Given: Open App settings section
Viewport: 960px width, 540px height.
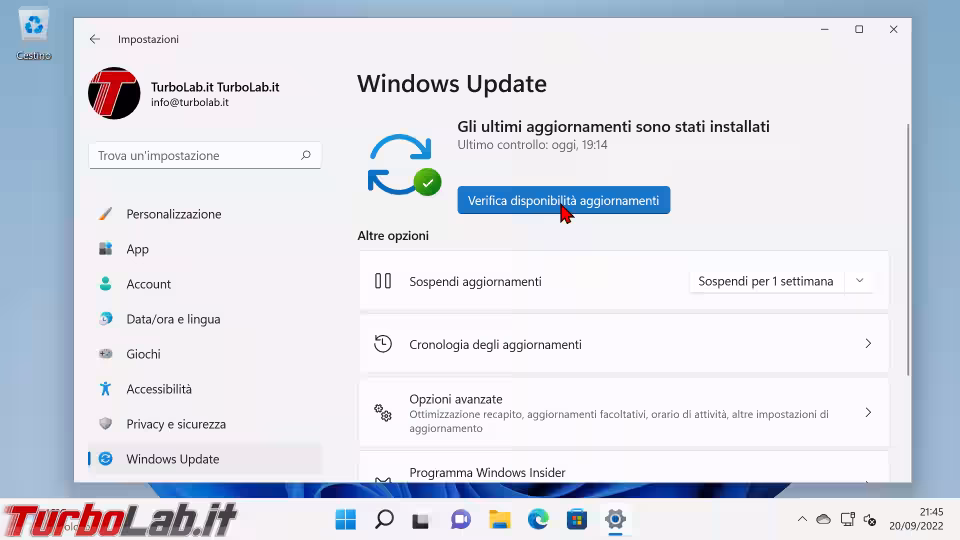Looking at the screenshot, I should click(205, 249).
